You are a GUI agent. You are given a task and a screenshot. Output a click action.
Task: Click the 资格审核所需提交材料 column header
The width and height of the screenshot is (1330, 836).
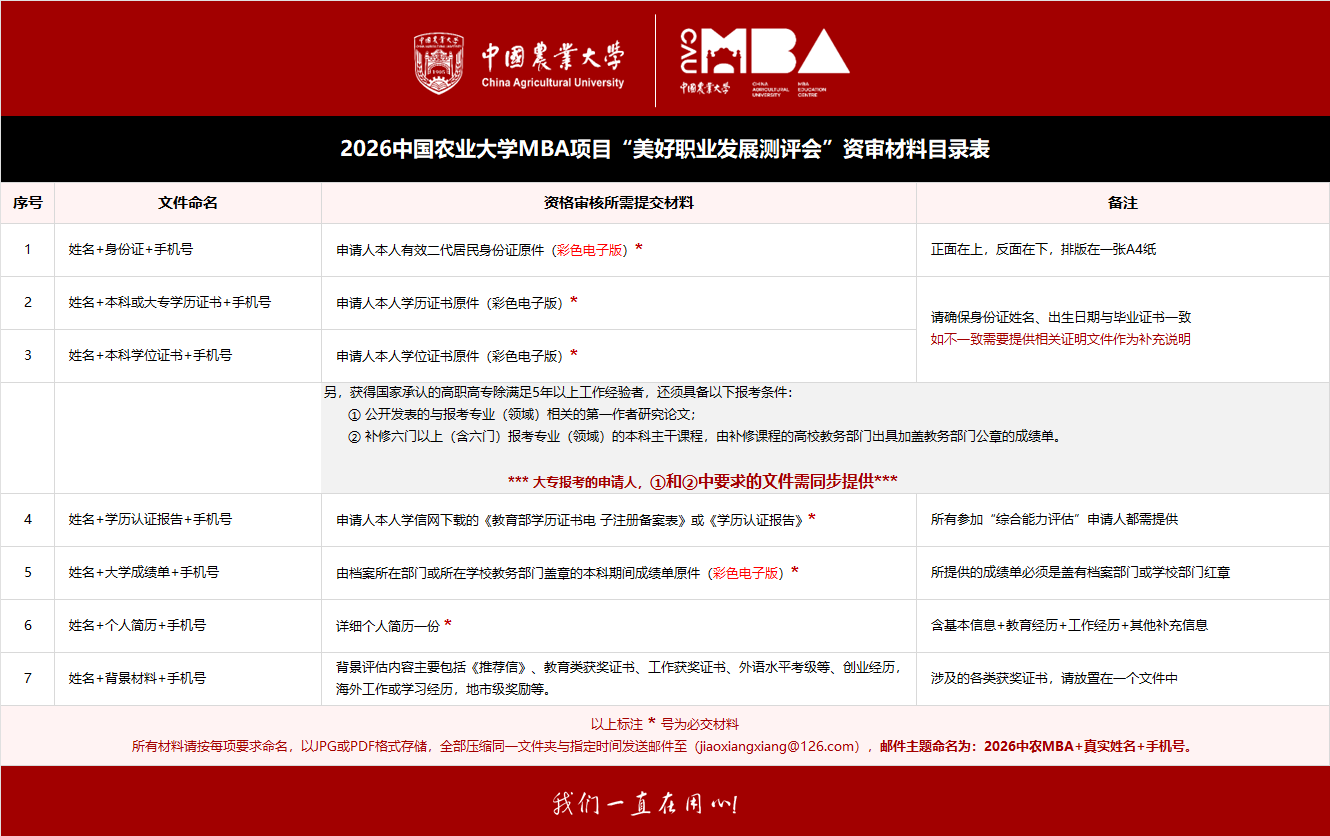point(618,202)
